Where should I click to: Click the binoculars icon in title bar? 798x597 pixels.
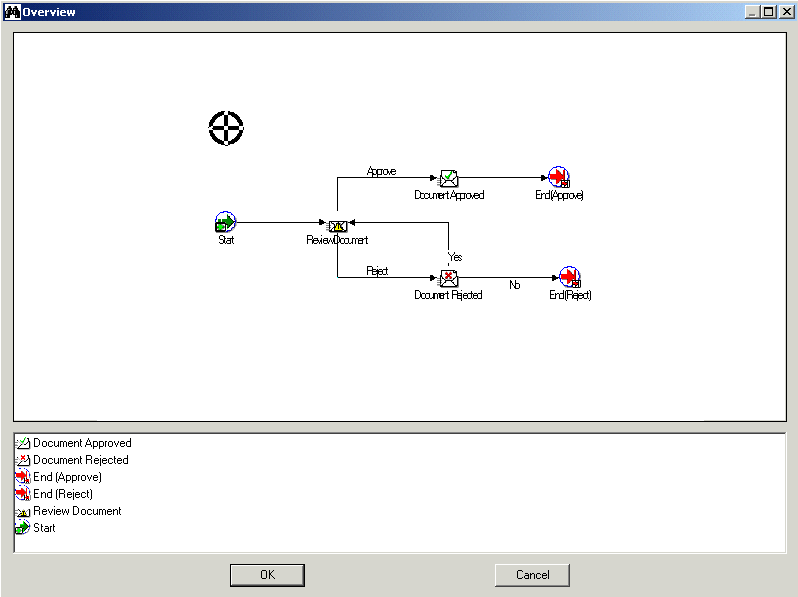click(13, 11)
